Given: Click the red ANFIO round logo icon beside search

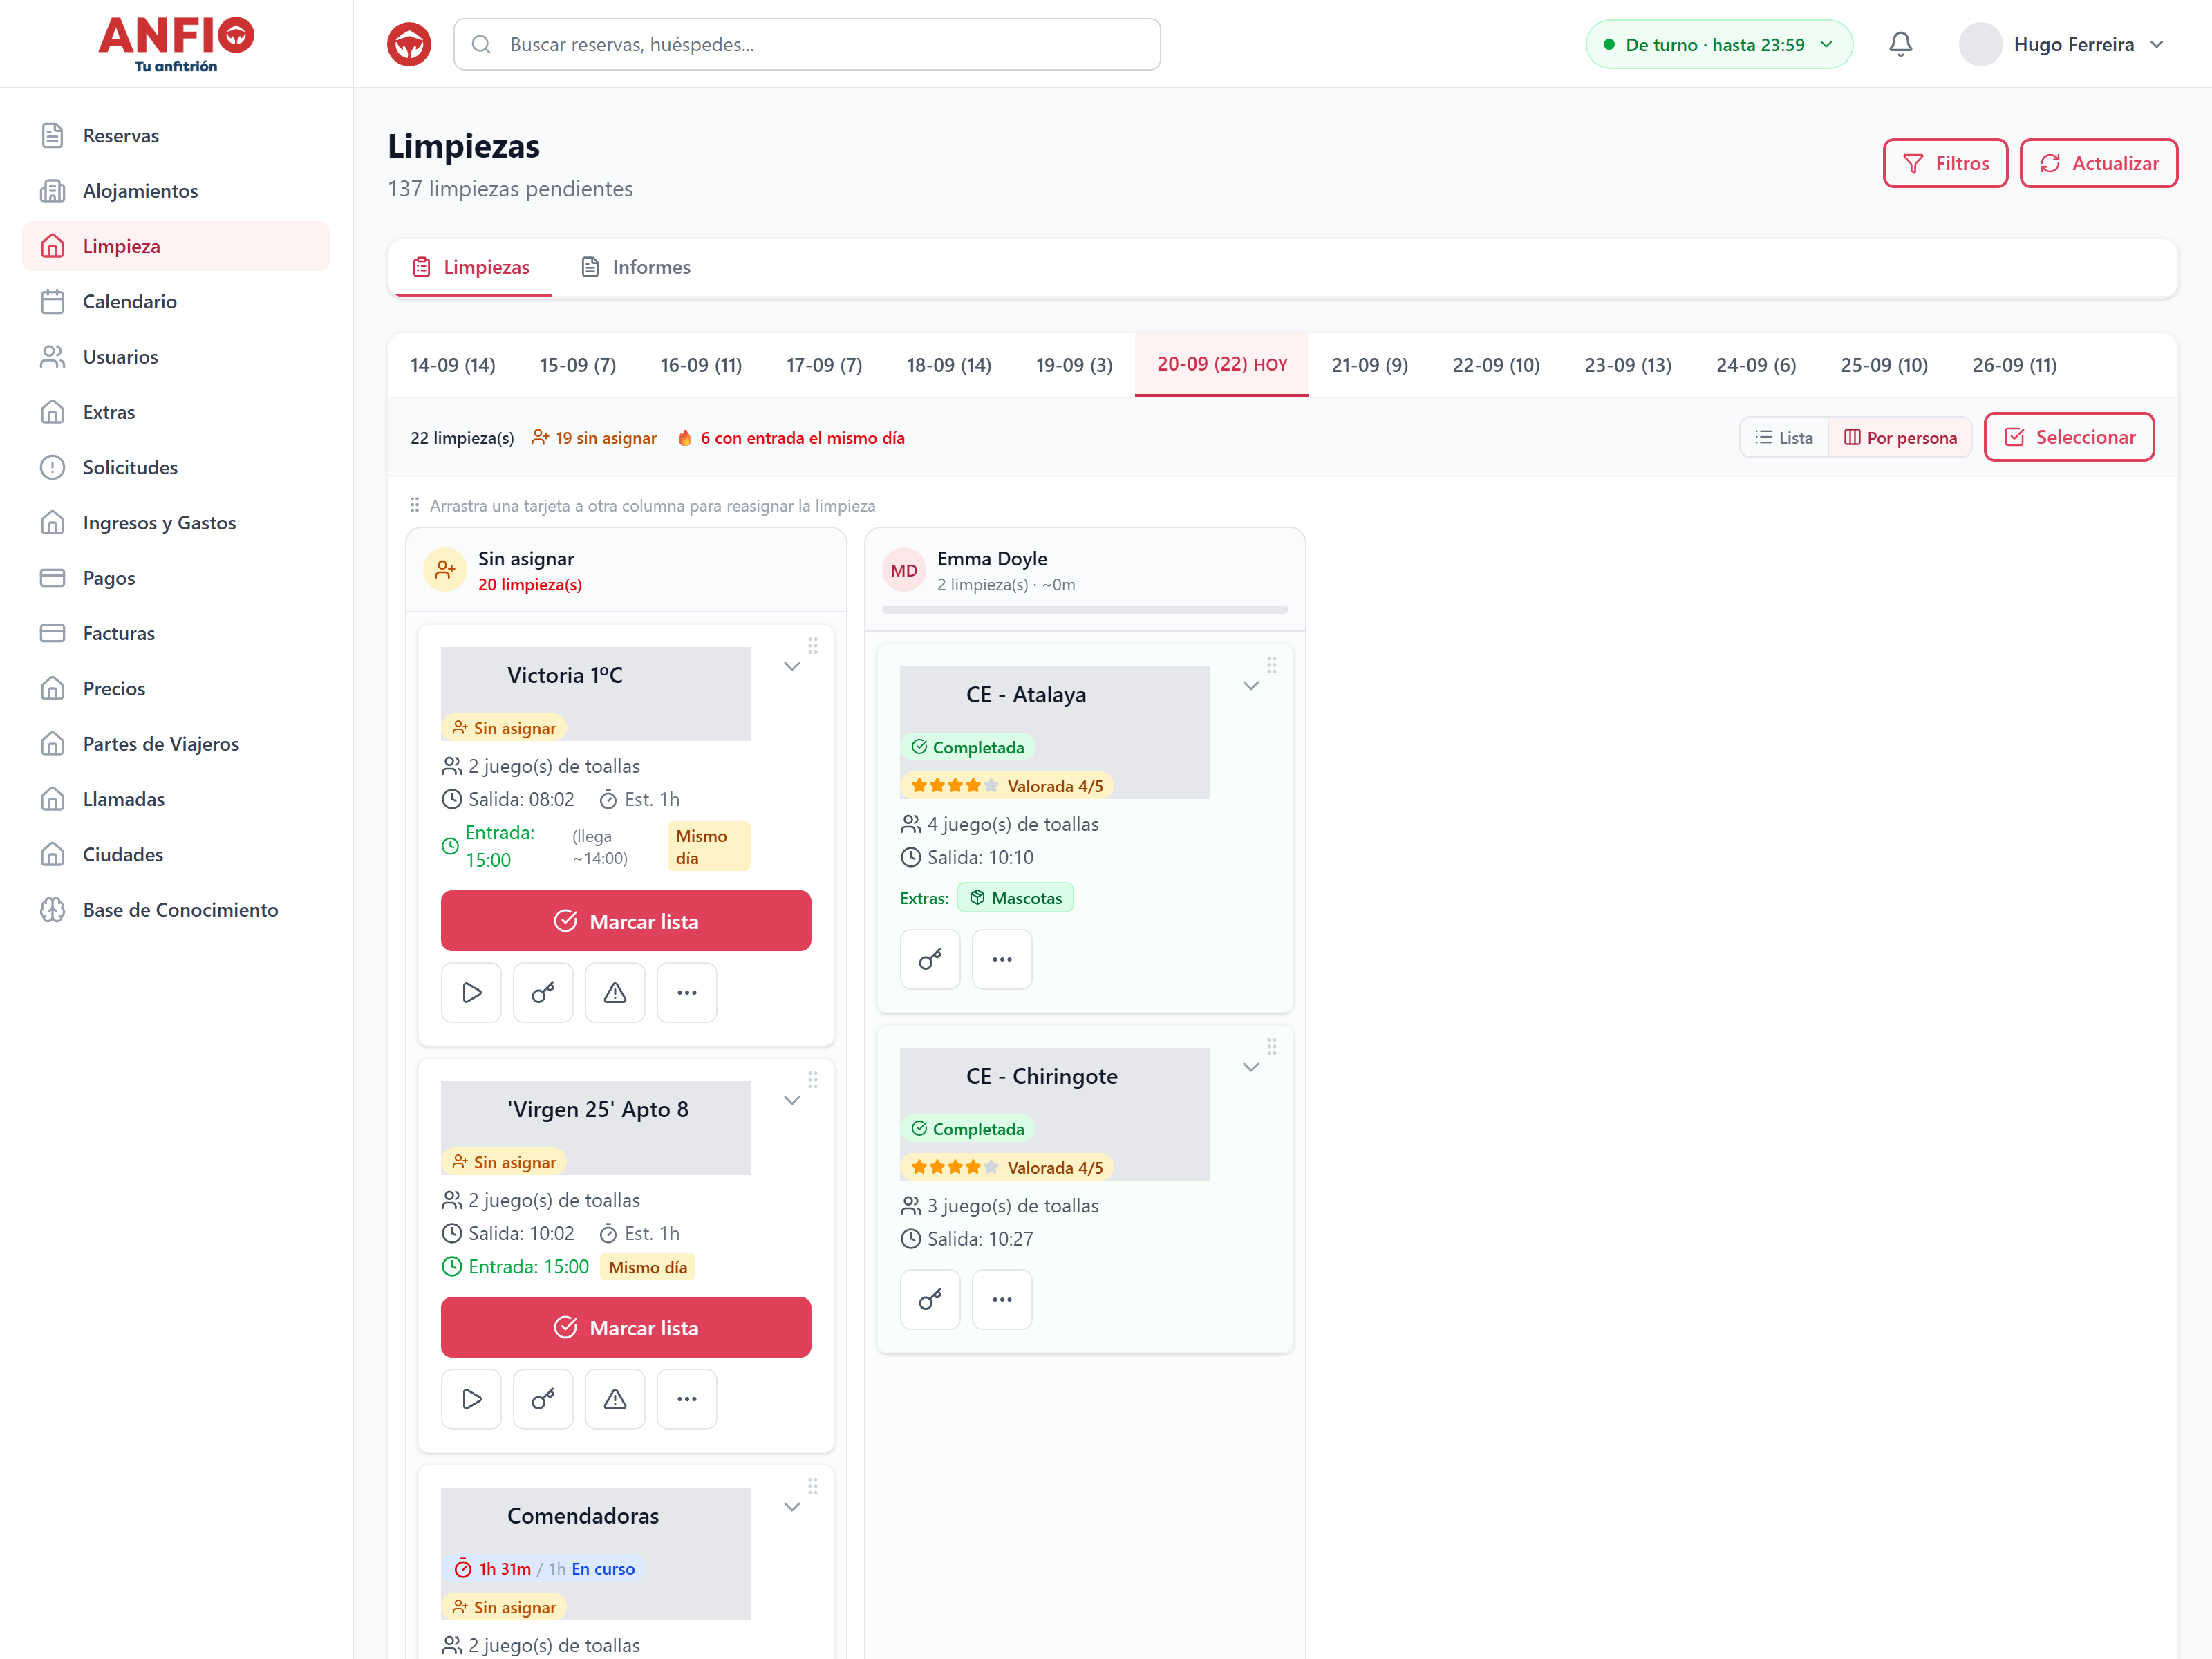Looking at the screenshot, I should pyautogui.click(x=409, y=44).
